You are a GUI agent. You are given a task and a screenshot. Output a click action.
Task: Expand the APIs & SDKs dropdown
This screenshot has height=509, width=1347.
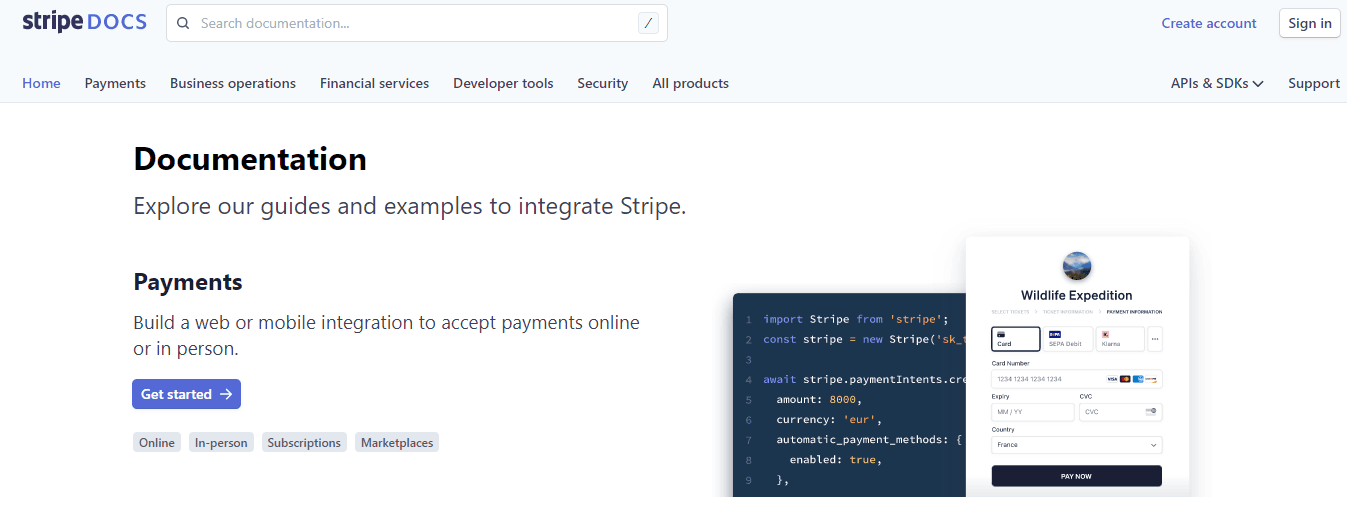pos(1217,83)
